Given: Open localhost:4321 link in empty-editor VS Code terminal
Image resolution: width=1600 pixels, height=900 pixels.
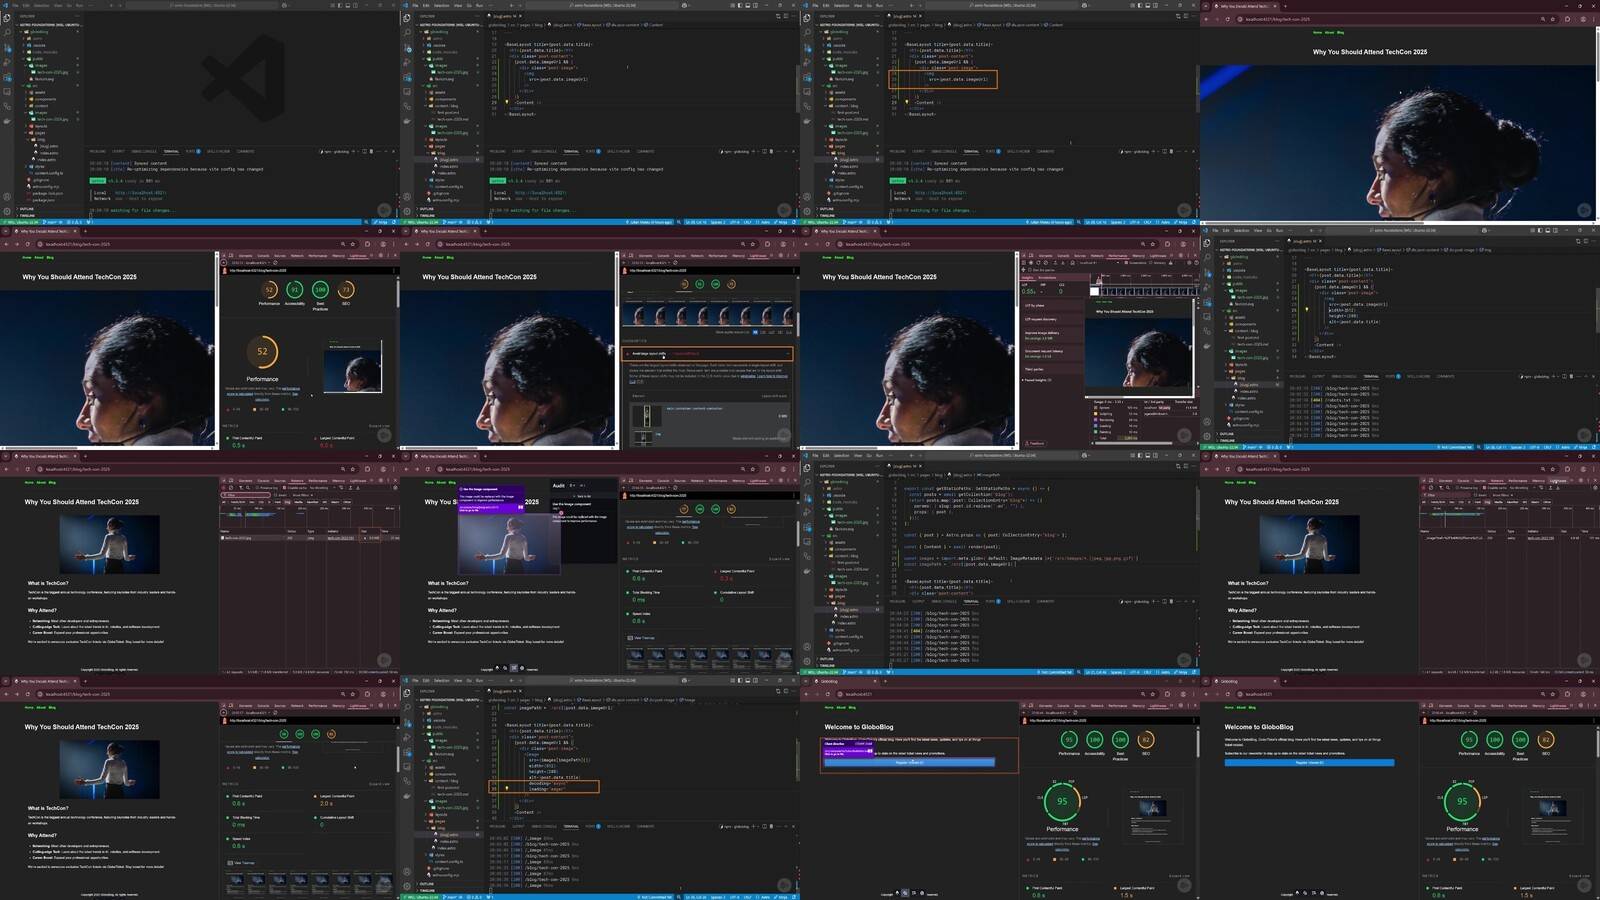Looking at the screenshot, I should 140,193.
